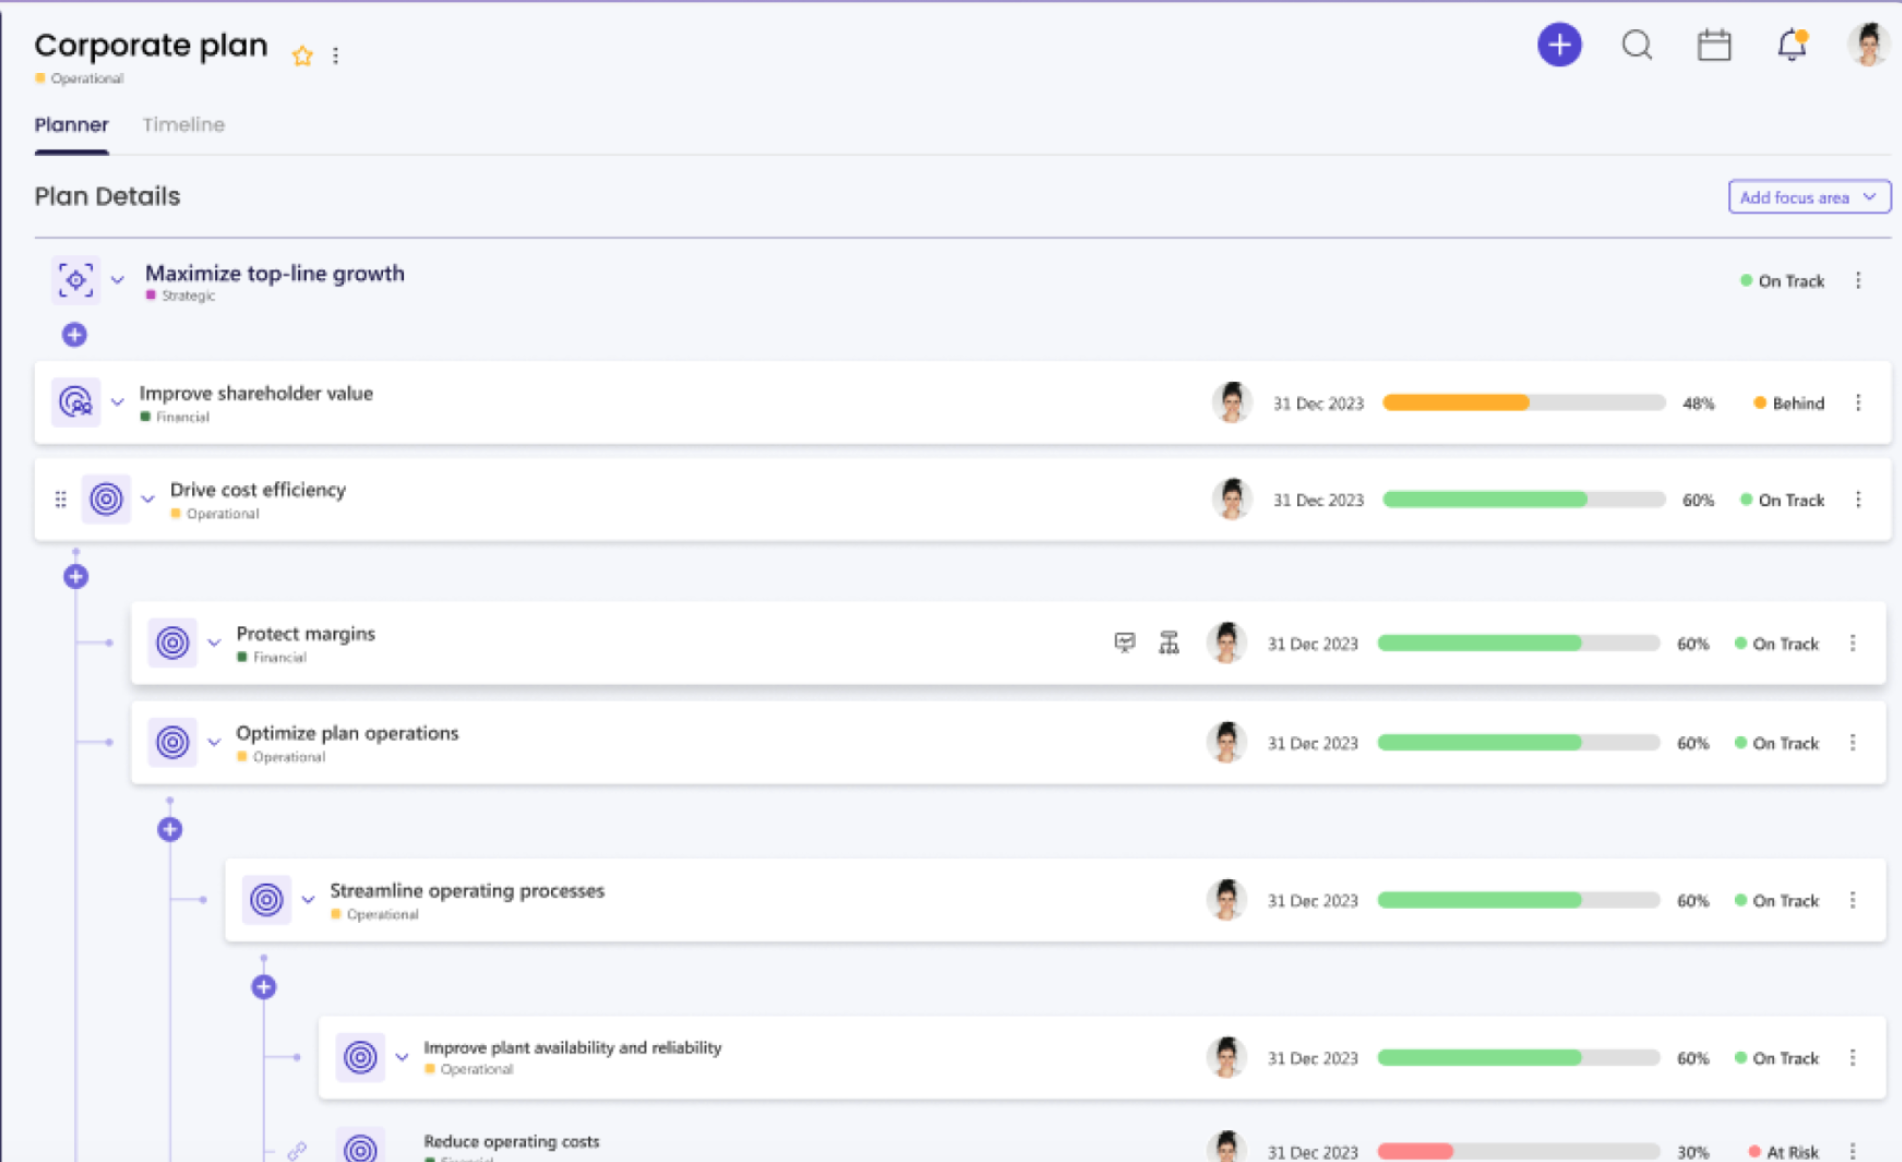This screenshot has width=1902, height=1162.
Task: Click drag handle beside Drive cost efficiency
Action: (61, 499)
